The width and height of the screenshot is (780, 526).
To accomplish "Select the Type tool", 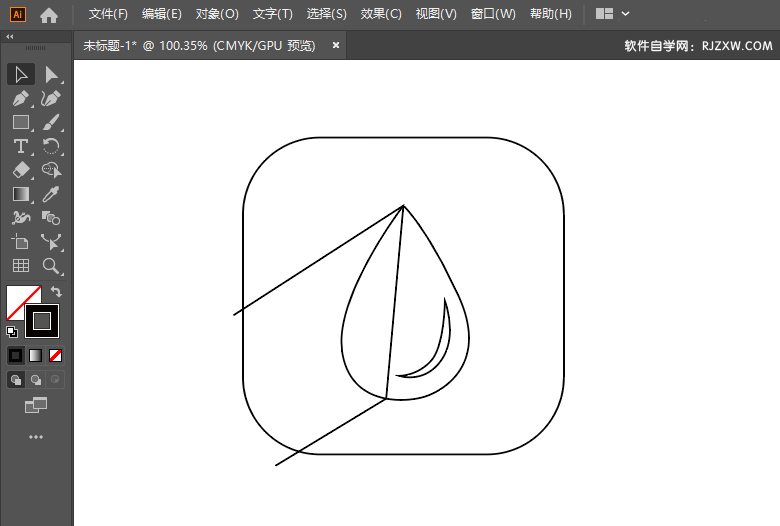I will [21, 146].
